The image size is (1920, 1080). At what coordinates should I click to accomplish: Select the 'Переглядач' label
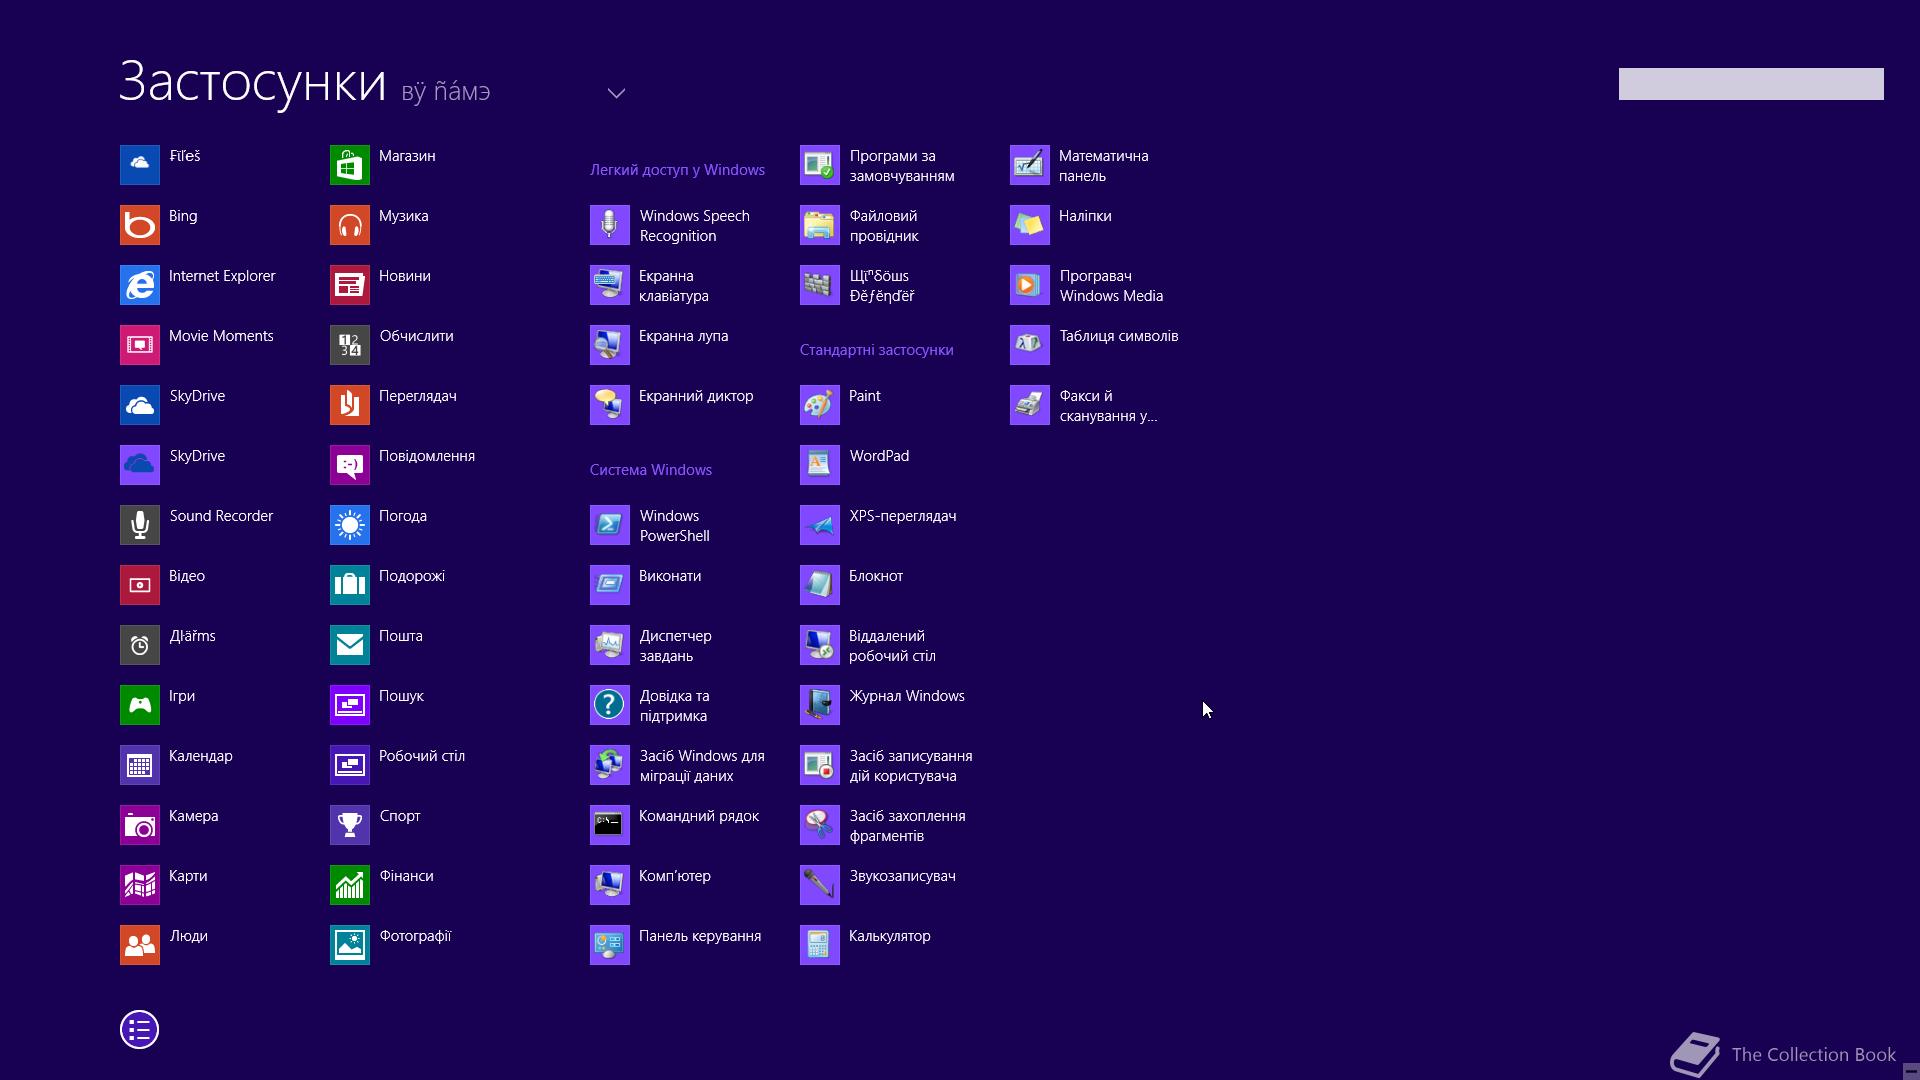pyautogui.click(x=418, y=396)
